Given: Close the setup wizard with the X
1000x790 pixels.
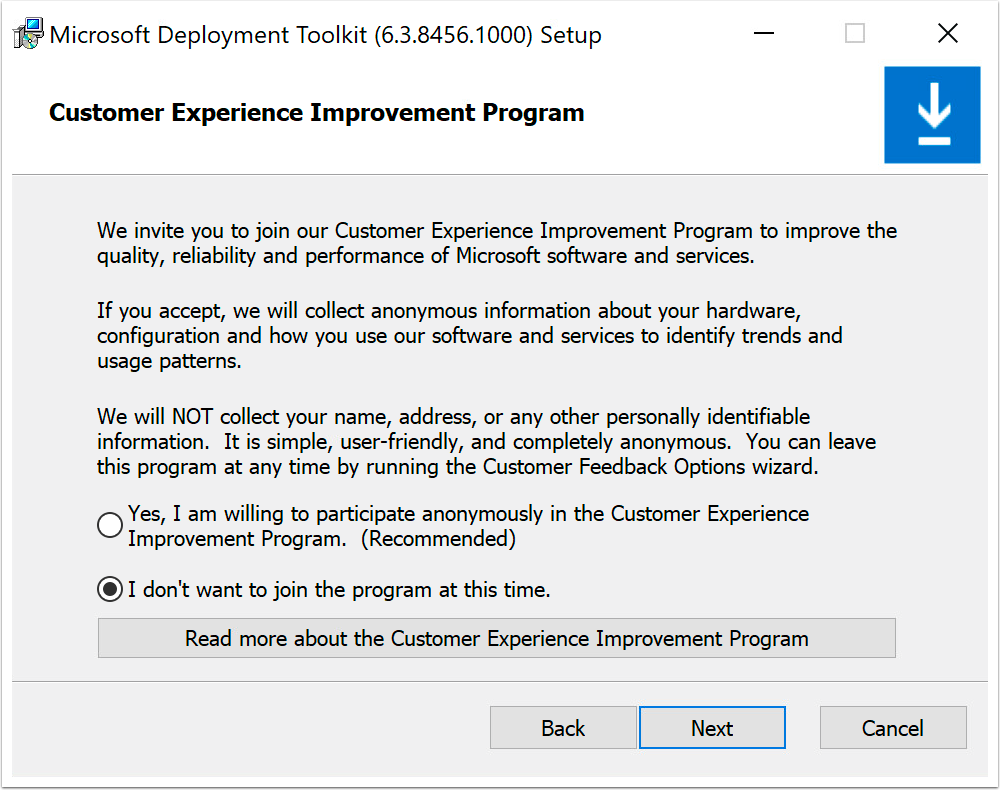Looking at the screenshot, I should pyautogui.click(x=948, y=33).
